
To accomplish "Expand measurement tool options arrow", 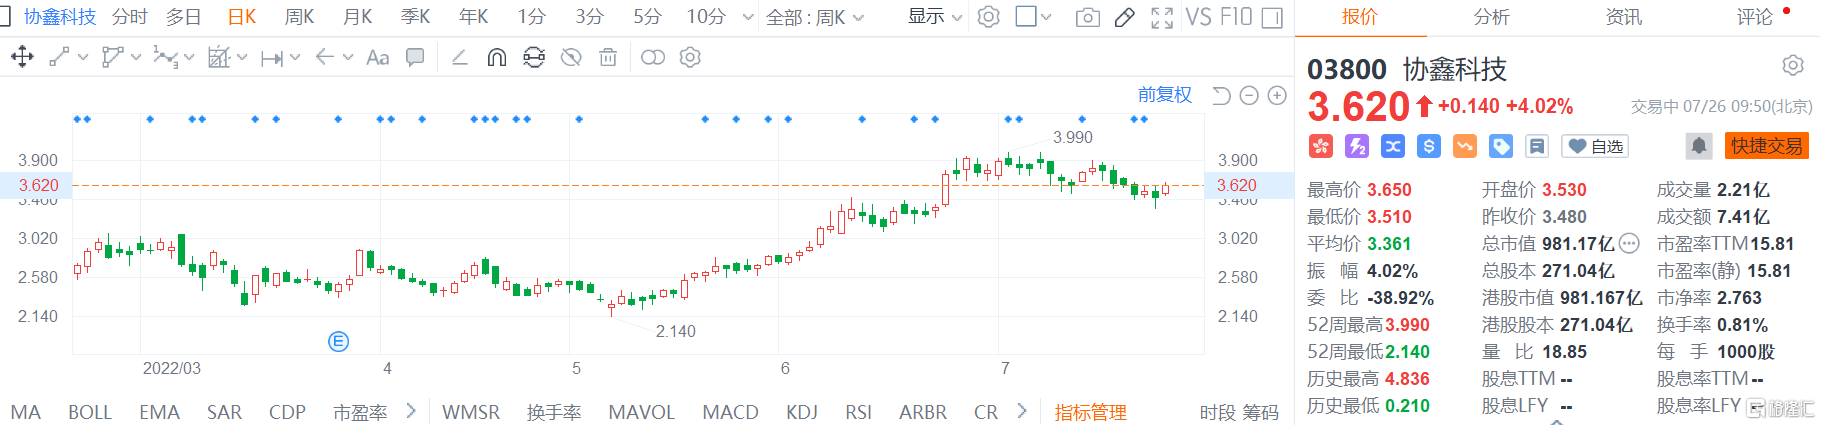I will [x=242, y=58].
